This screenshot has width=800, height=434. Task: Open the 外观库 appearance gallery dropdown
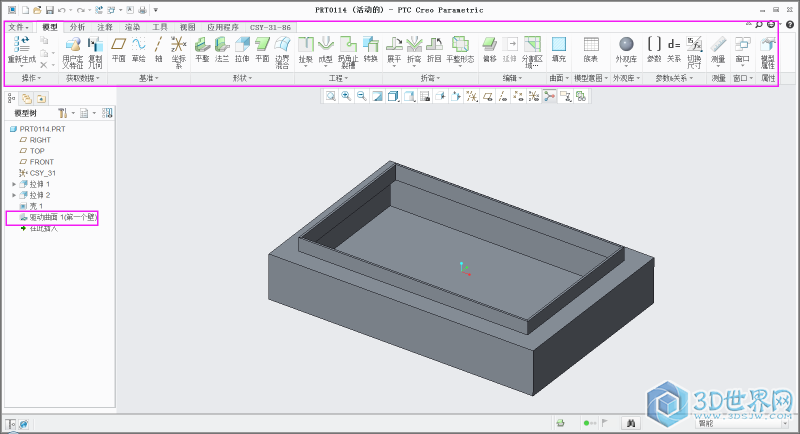pos(626,78)
